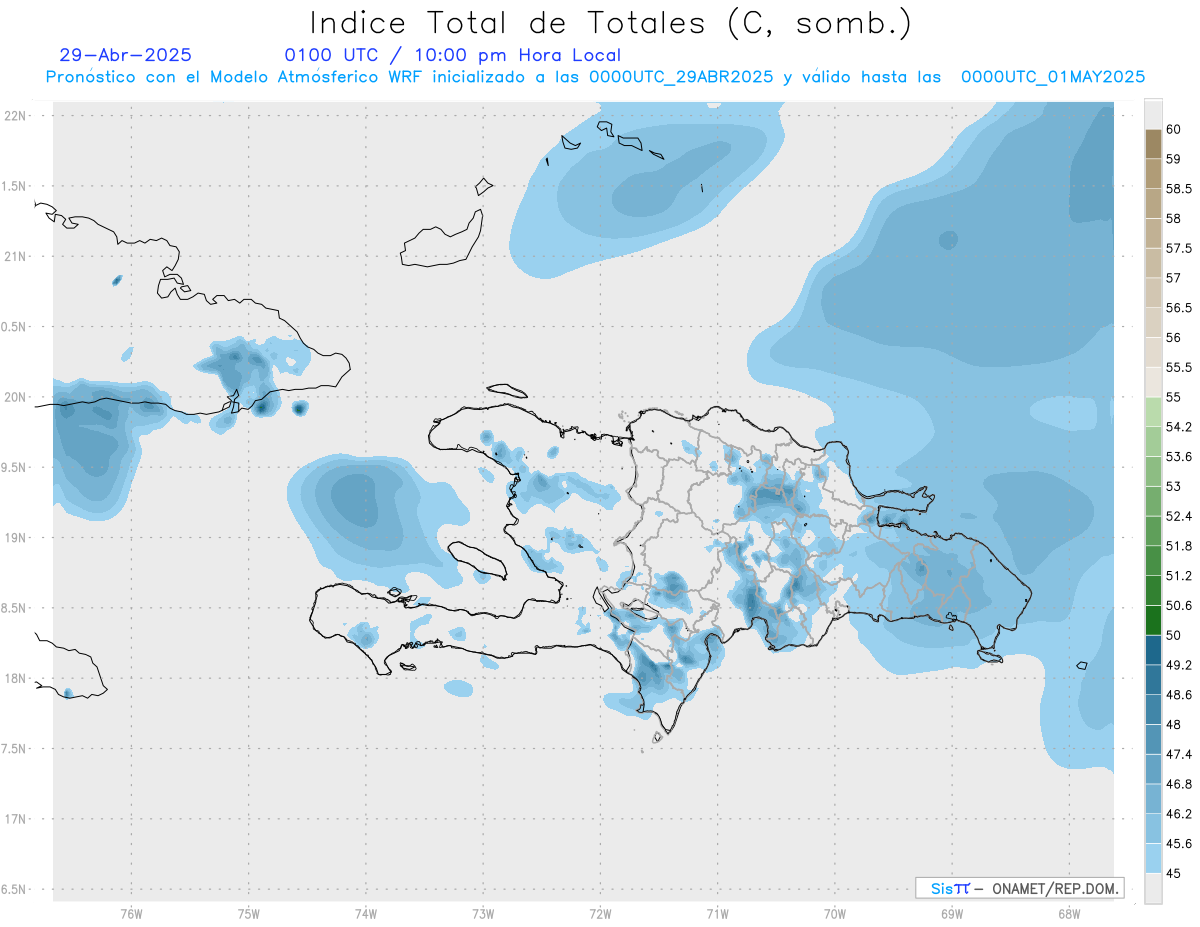Viewport: 1200px width, 927px height.
Task: Select the tan swatch between 57.5 and 58
Action: click(1153, 233)
